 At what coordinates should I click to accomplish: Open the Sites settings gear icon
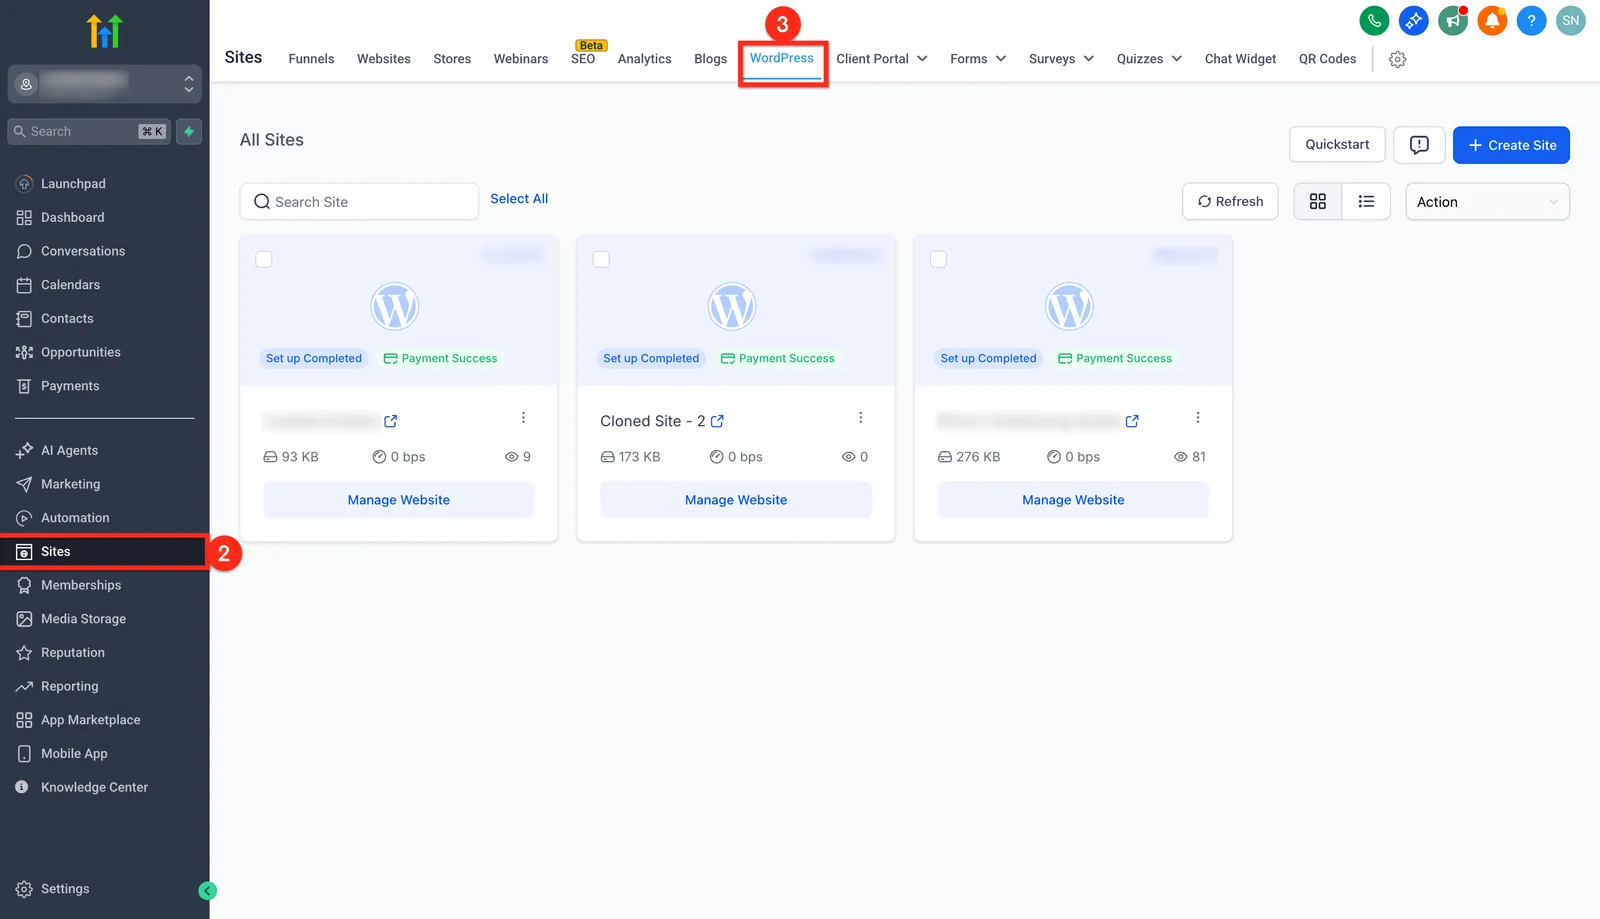(1398, 59)
